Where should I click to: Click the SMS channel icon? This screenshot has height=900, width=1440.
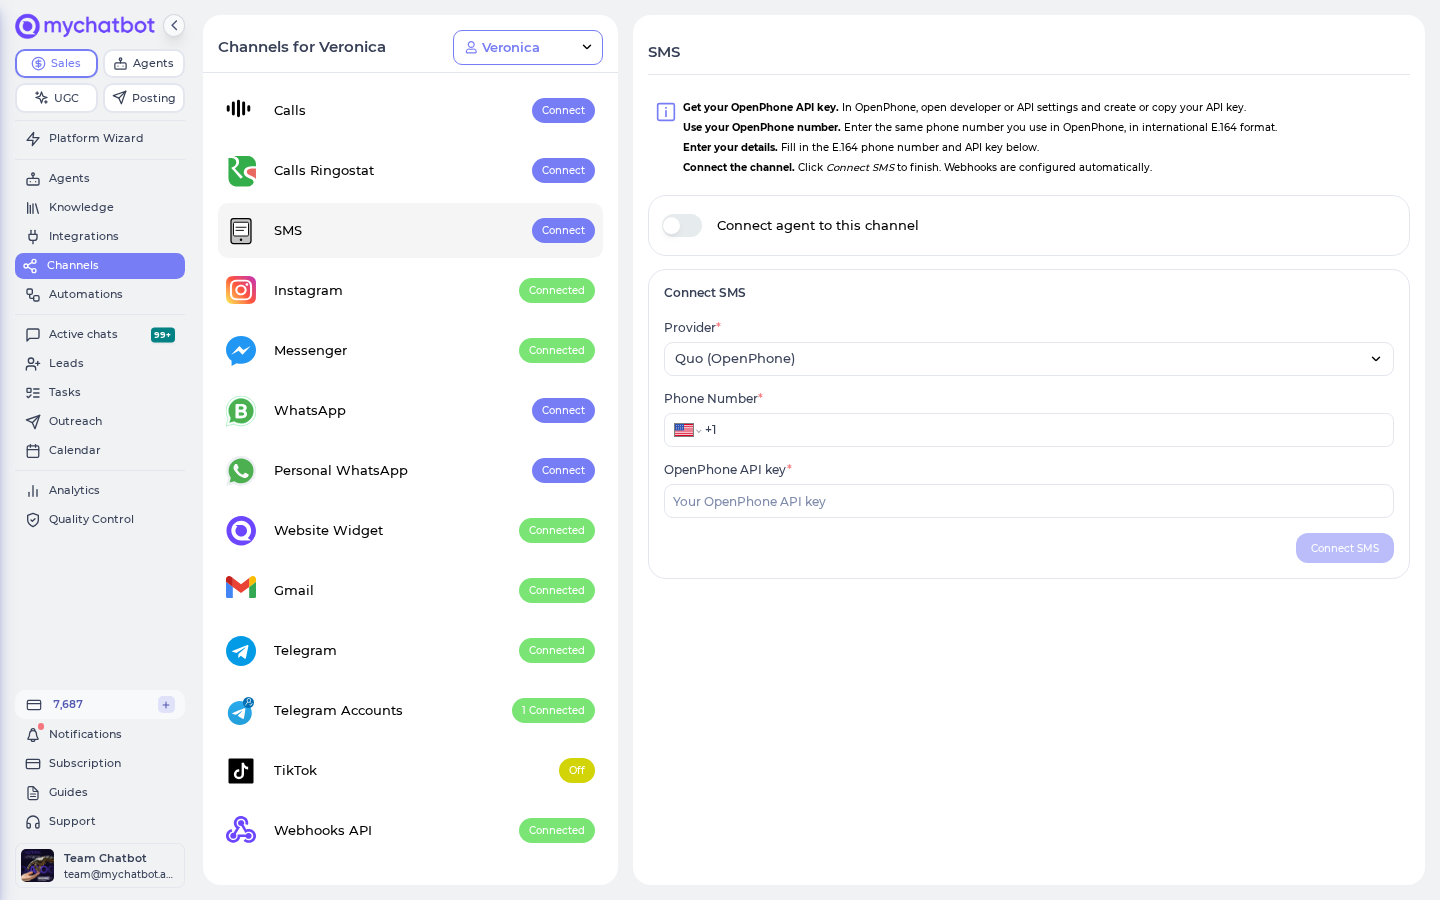pos(241,231)
